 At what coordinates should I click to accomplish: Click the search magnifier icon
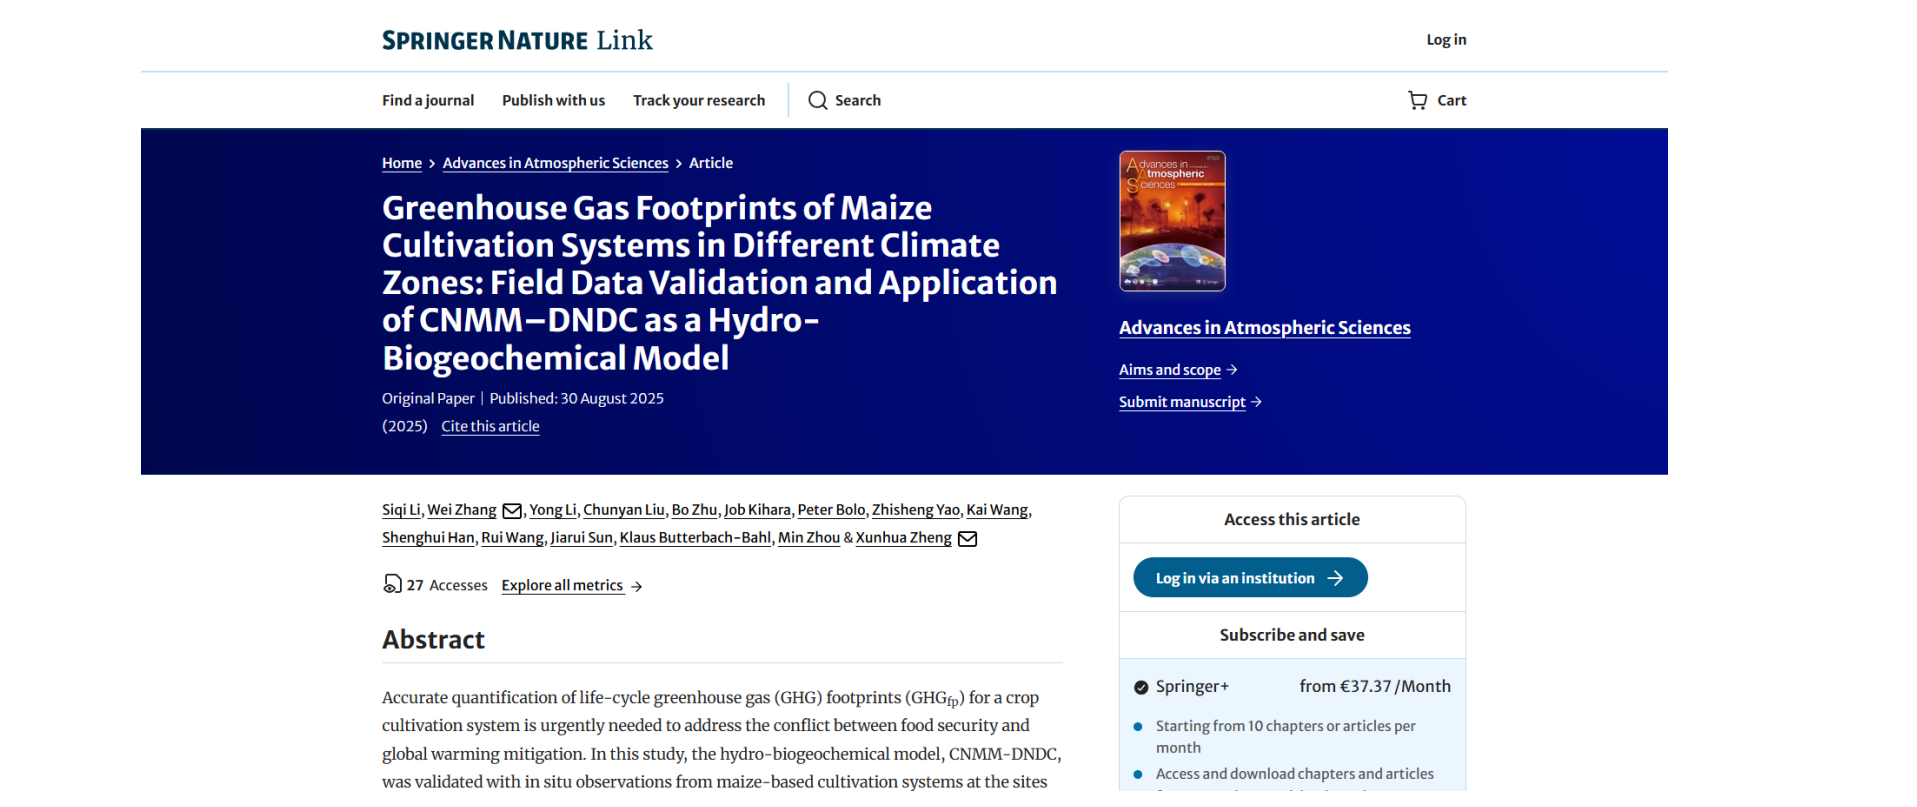pyautogui.click(x=817, y=100)
